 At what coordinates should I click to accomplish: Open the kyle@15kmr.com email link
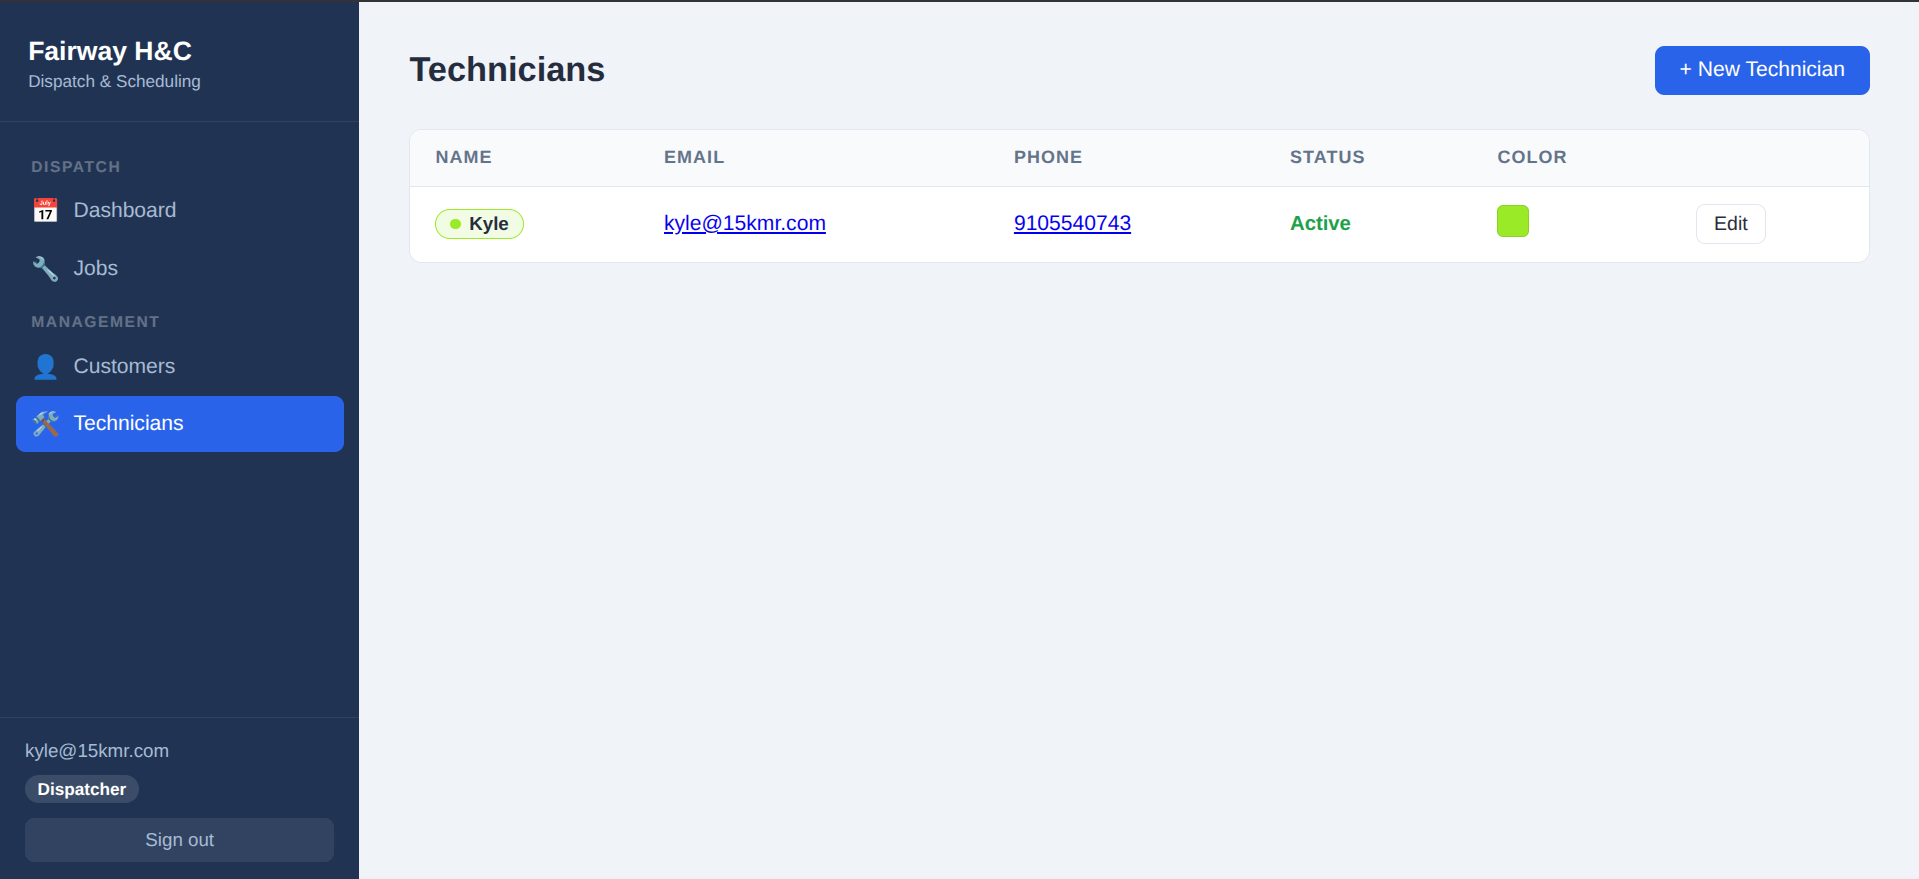click(x=744, y=223)
